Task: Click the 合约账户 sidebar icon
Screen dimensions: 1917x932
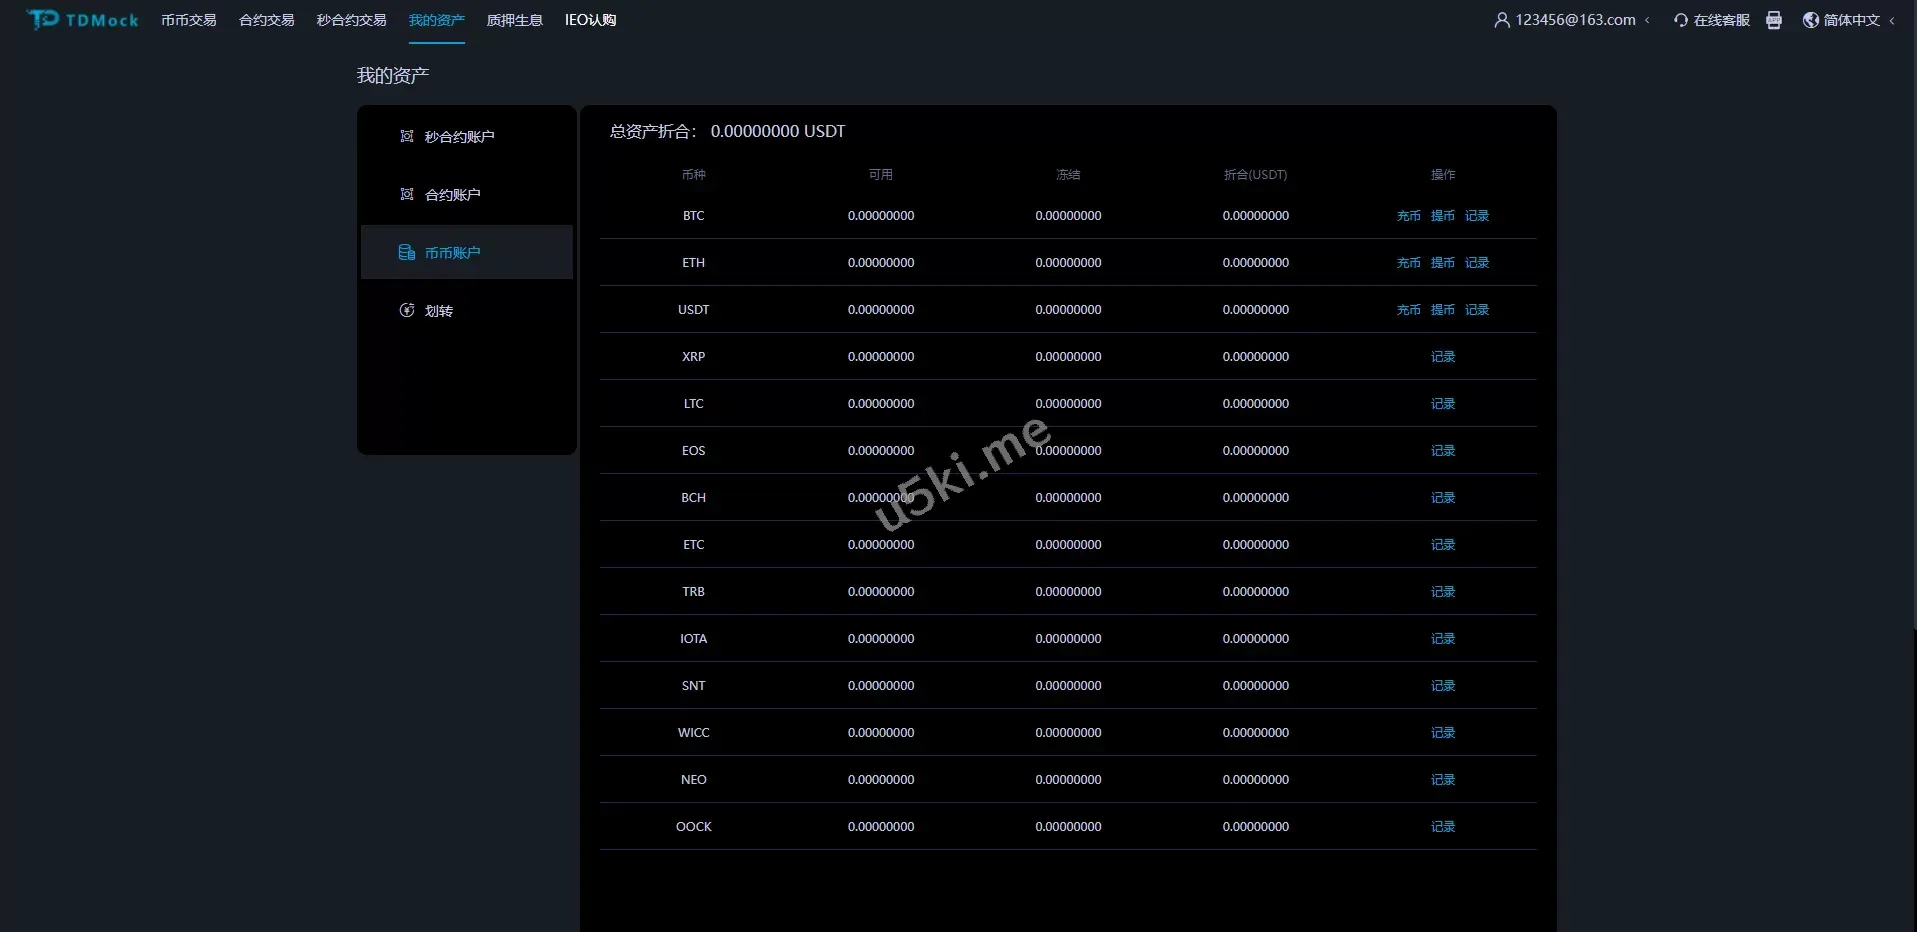Action: click(x=407, y=194)
